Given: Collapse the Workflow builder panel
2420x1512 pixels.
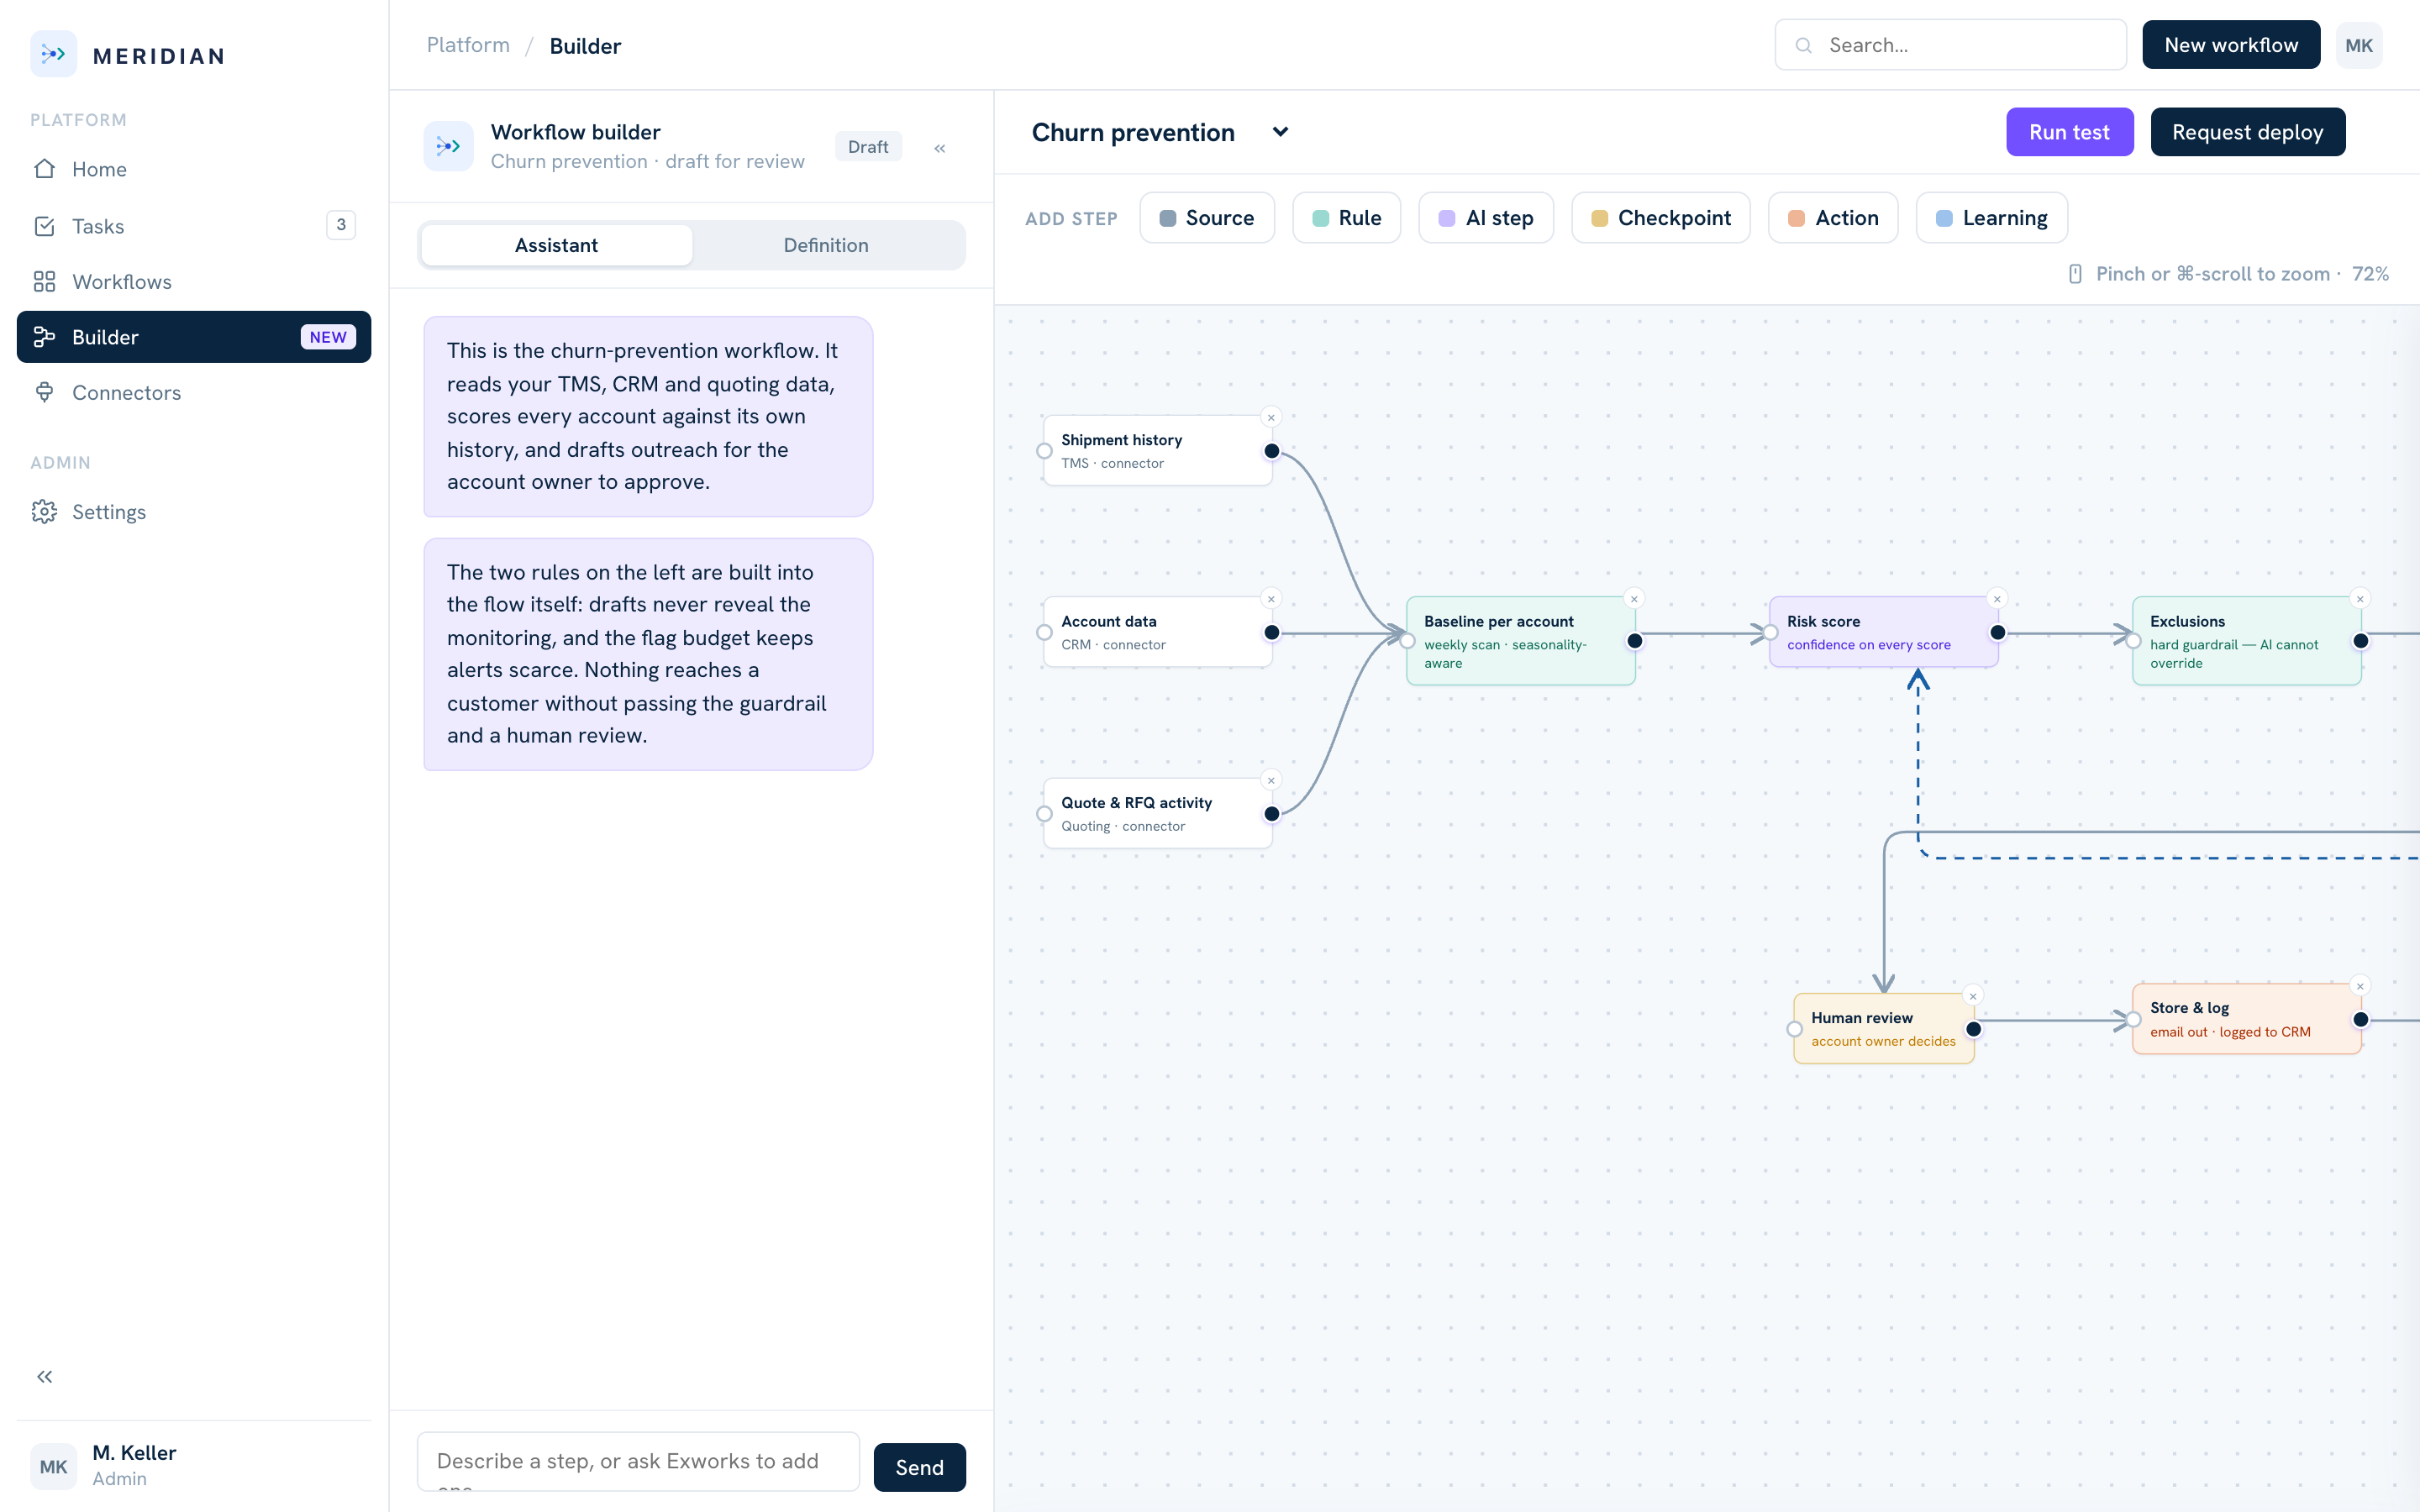Looking at the screenshot, I should point(940,148).
